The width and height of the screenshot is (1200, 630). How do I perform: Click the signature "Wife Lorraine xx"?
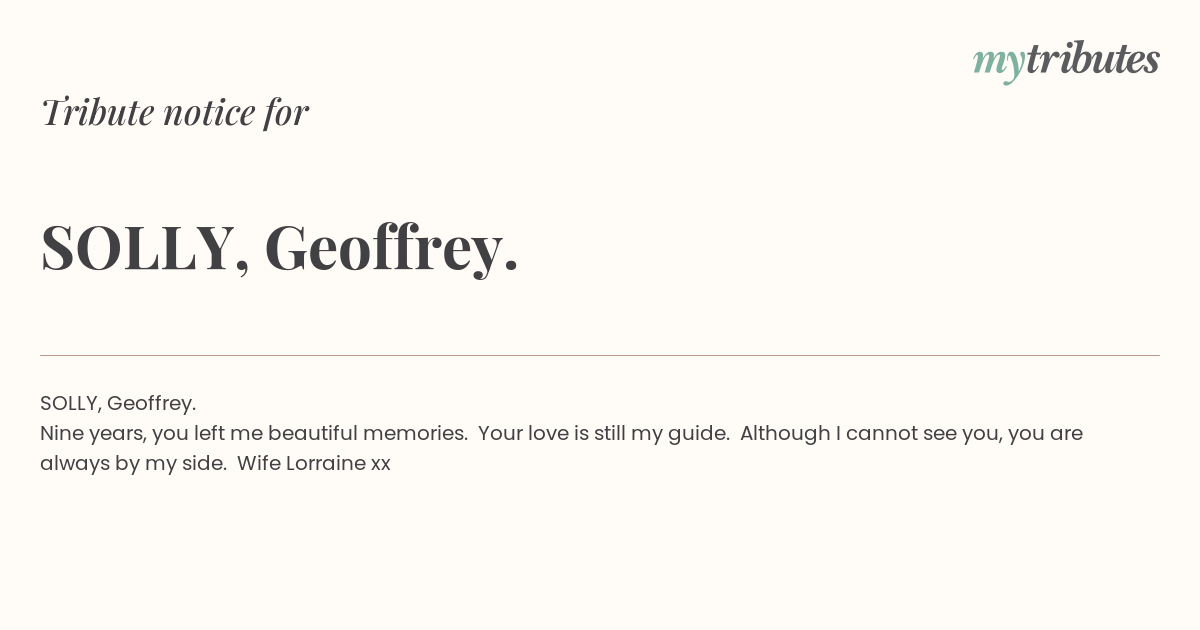(x=314, y=463)
